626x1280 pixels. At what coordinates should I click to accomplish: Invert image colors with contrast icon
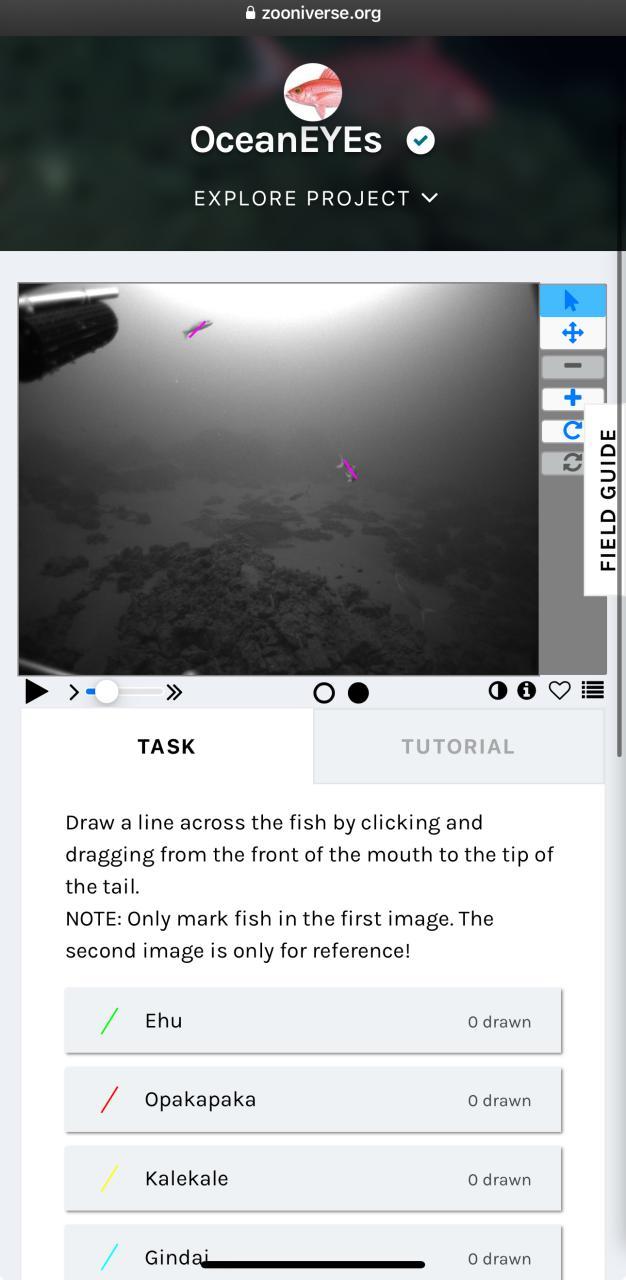tap(497, 690)
